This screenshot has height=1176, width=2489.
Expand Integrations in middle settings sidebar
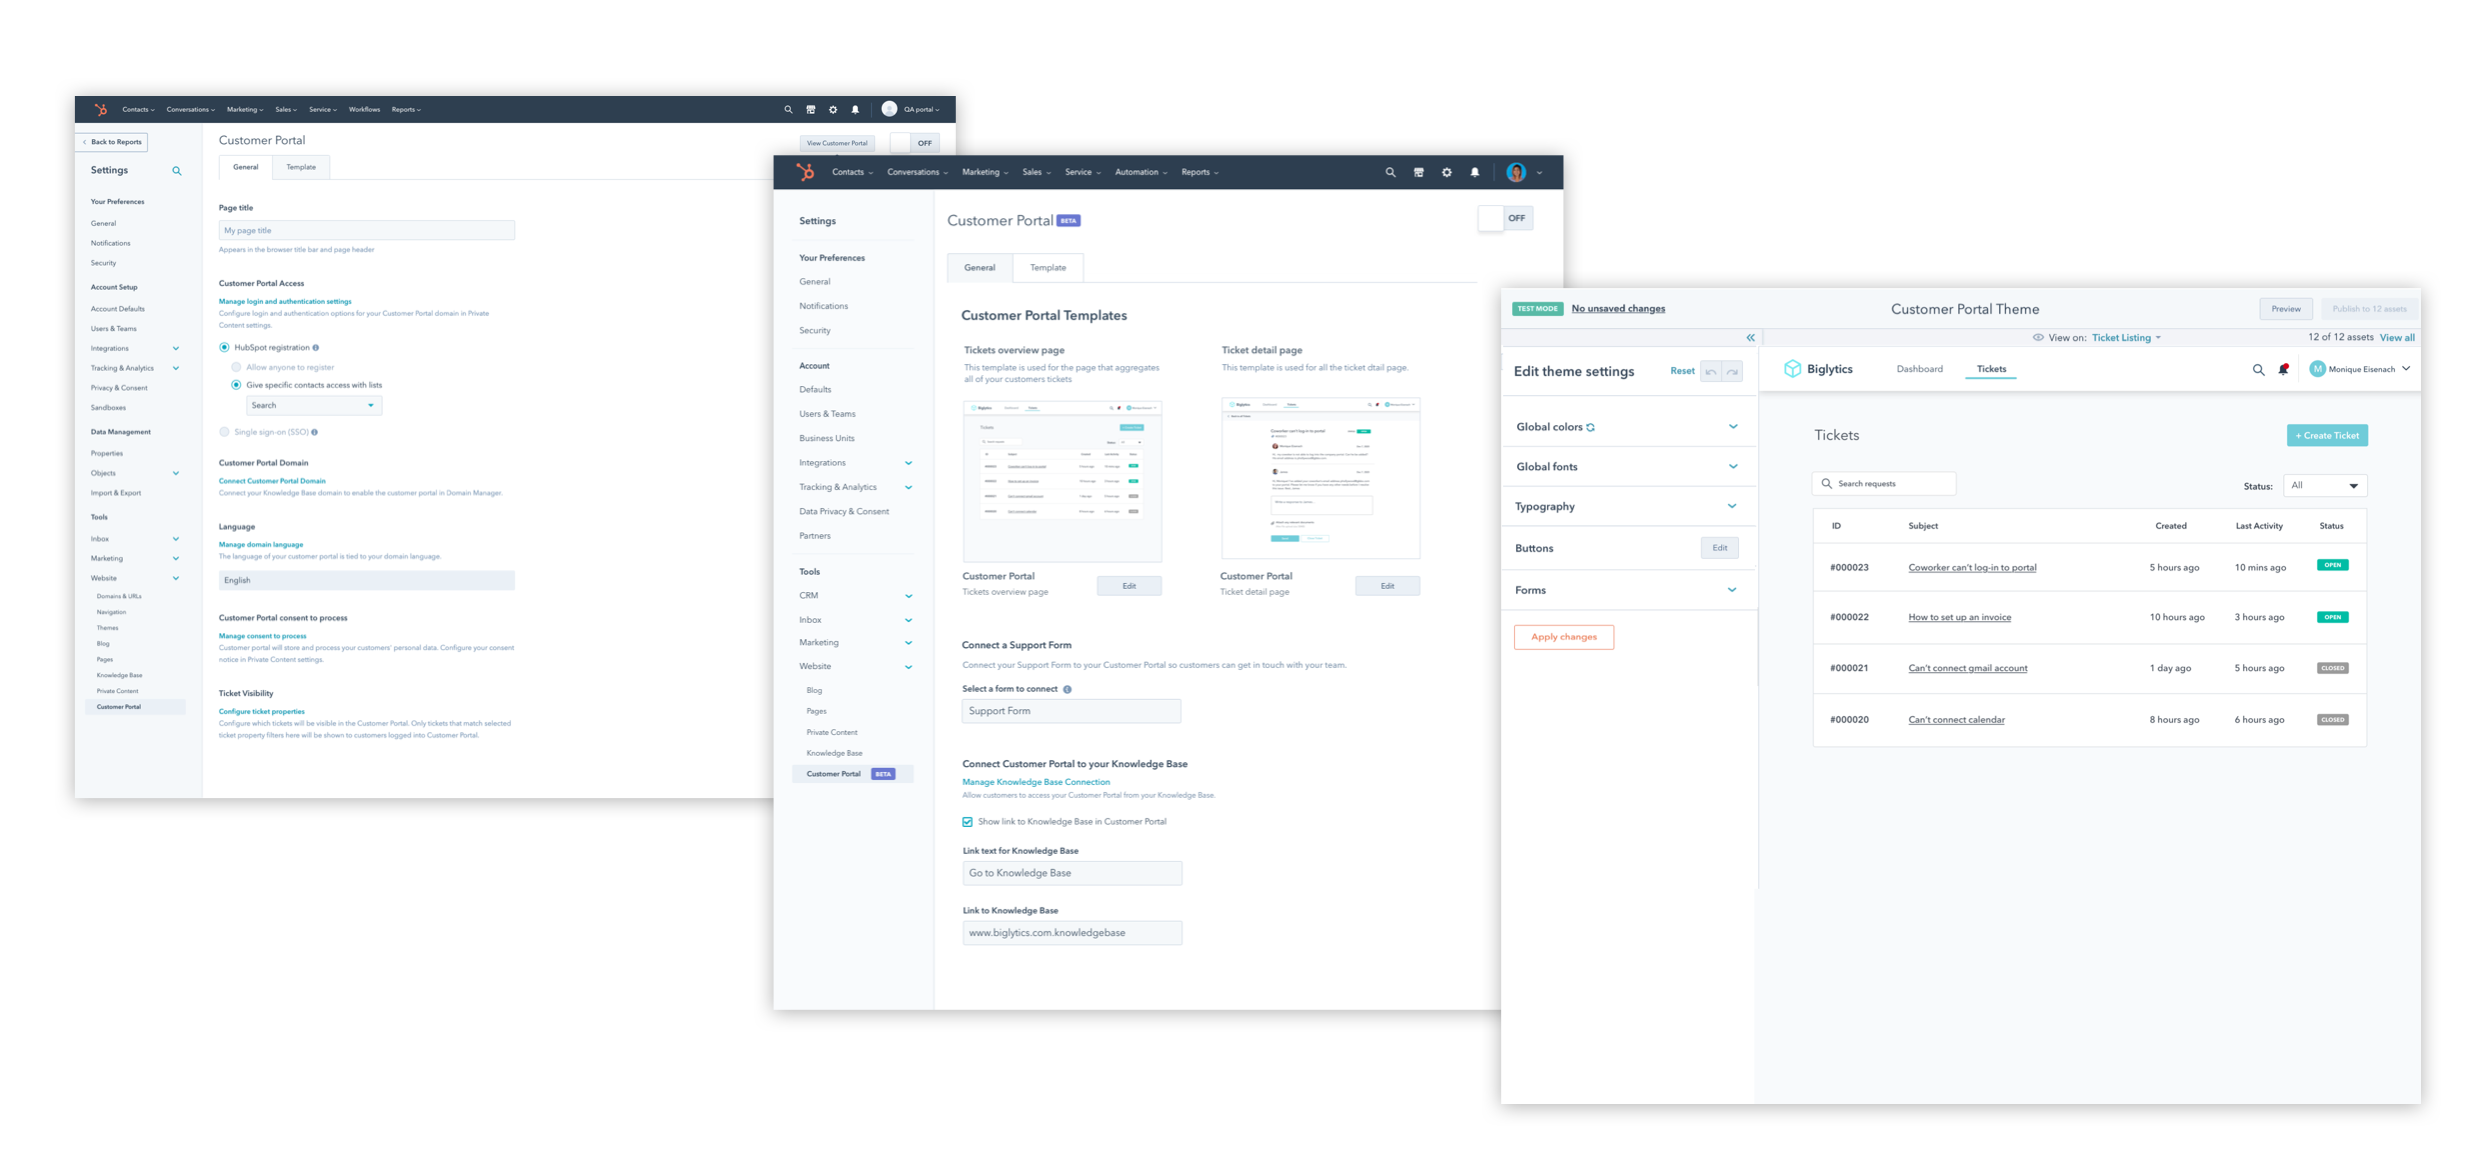(908, 463)
